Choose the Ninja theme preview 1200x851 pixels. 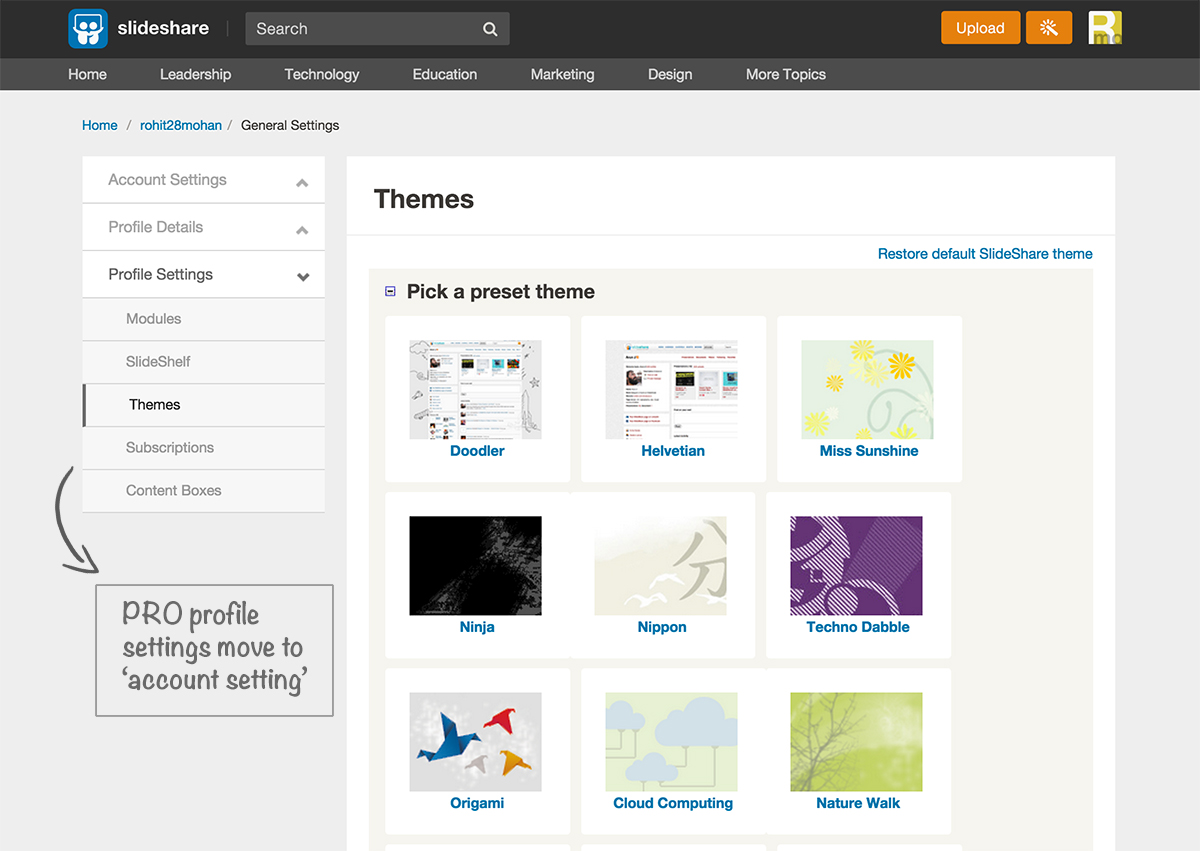pyautogui.click(x=476, y=565)
